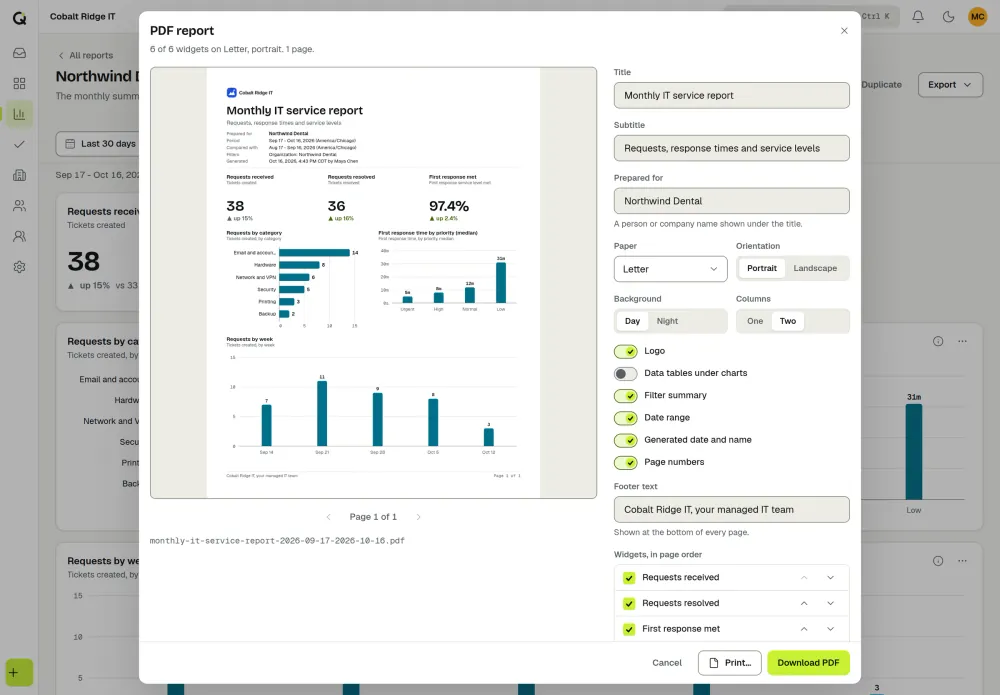Set columns to Two

pyautogui.click(x=788, y=321)
